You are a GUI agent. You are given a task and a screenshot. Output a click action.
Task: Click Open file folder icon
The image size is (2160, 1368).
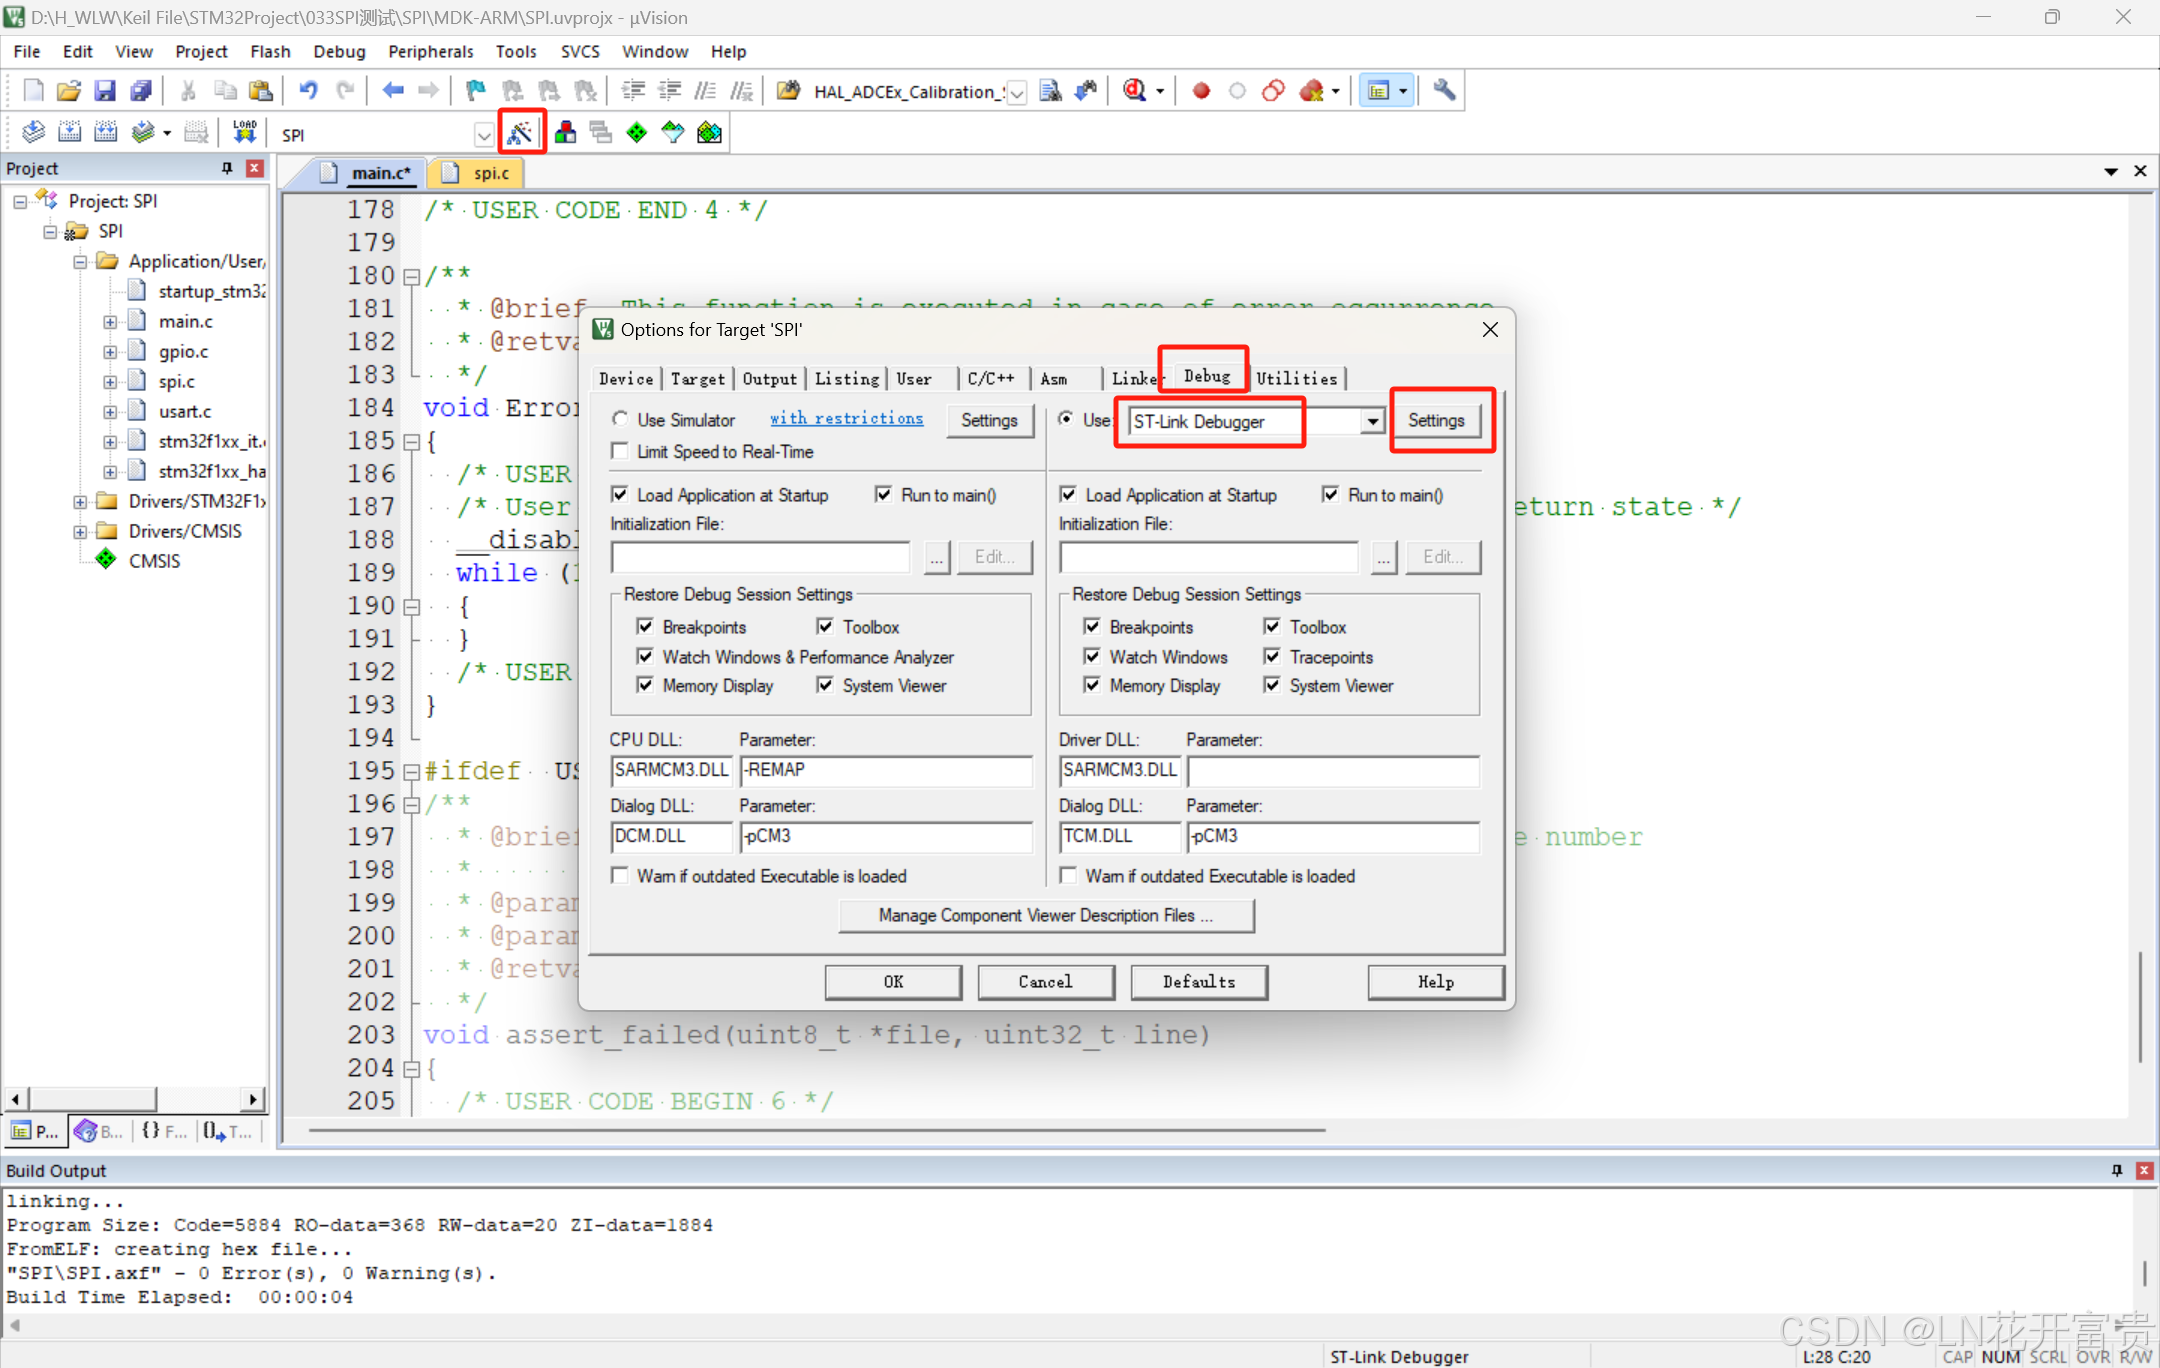68,91
